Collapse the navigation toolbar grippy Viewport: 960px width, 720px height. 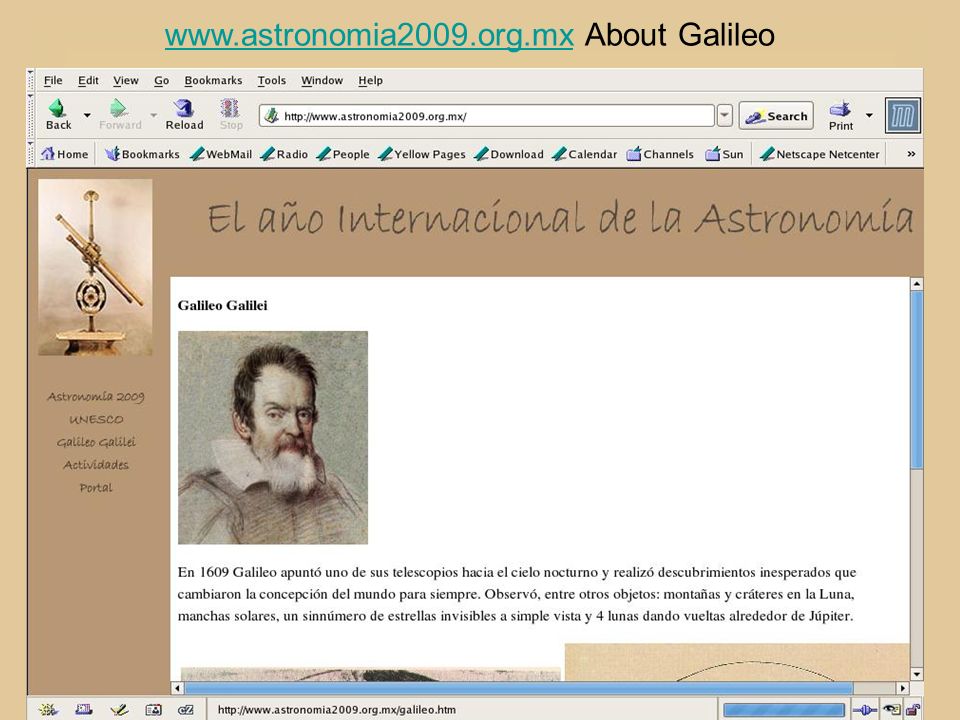tap(31, 115)
